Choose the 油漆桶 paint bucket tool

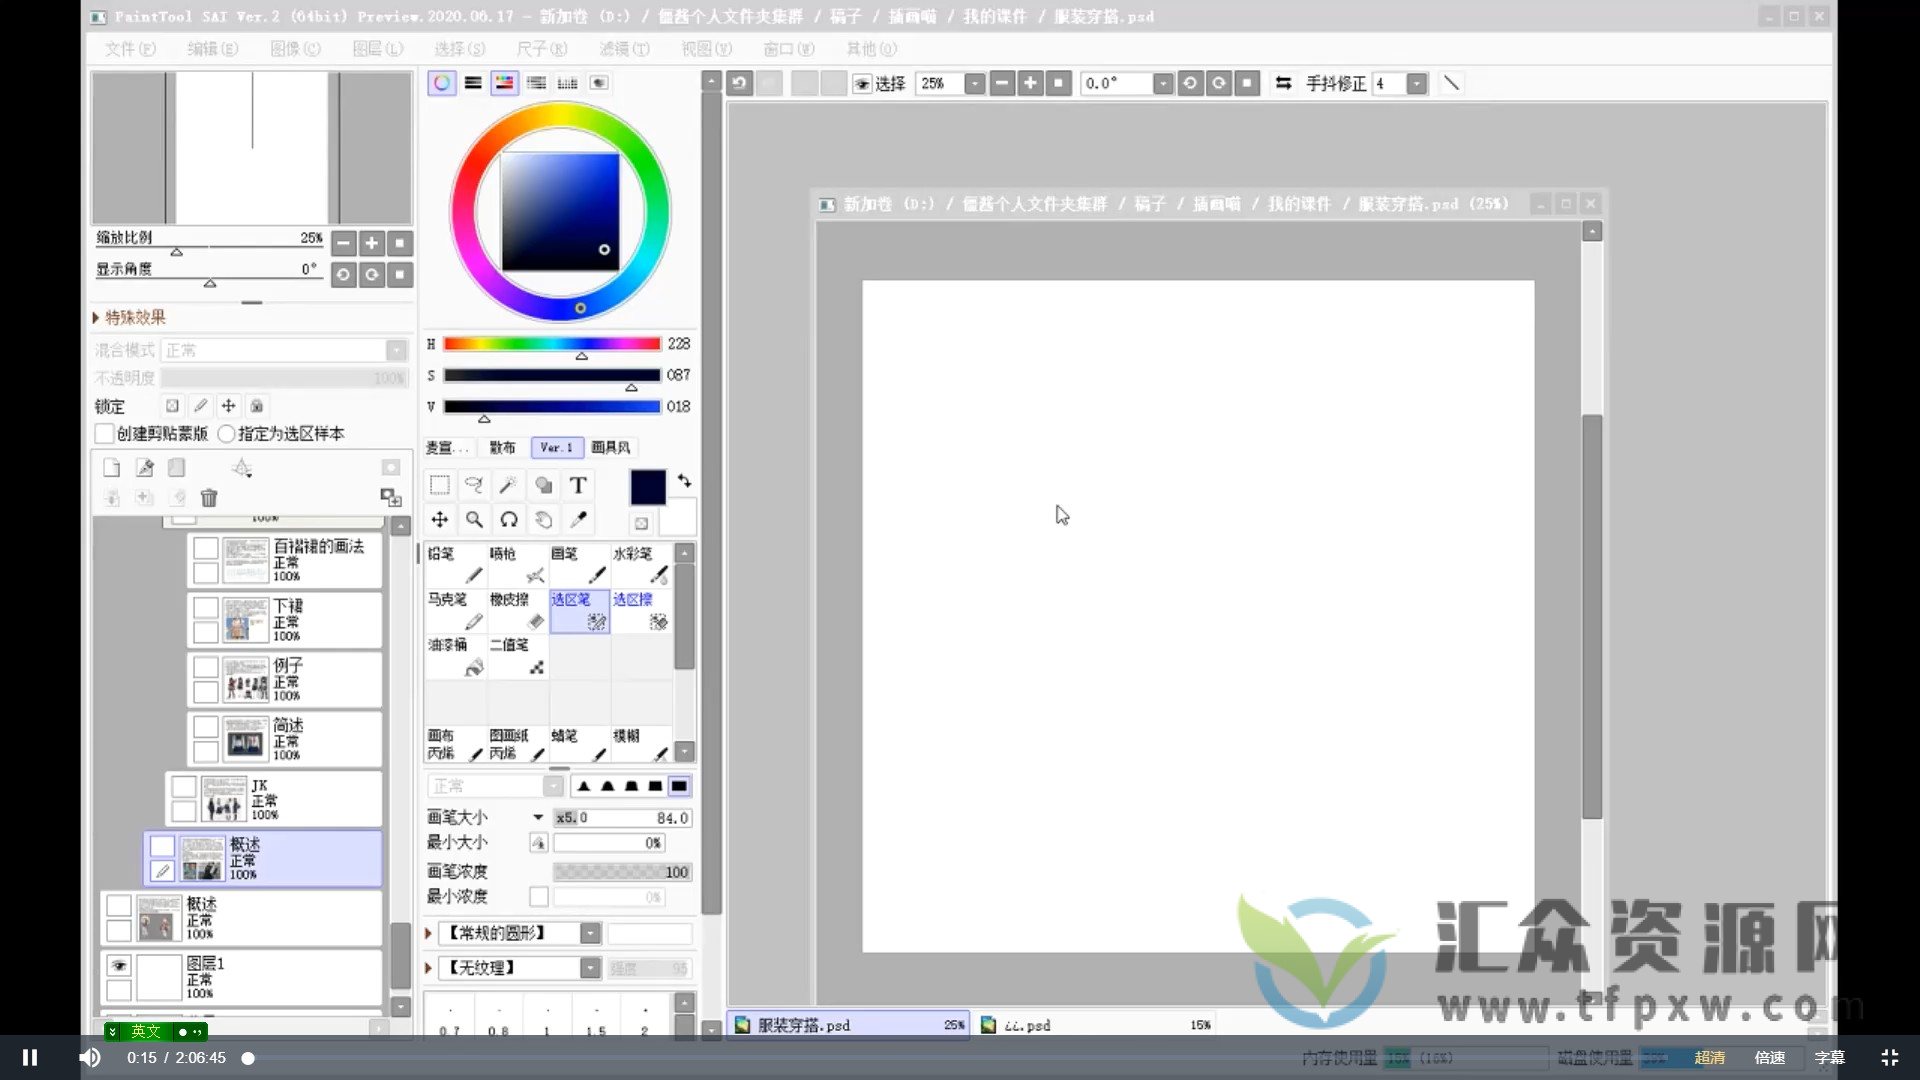coord(455,657)
